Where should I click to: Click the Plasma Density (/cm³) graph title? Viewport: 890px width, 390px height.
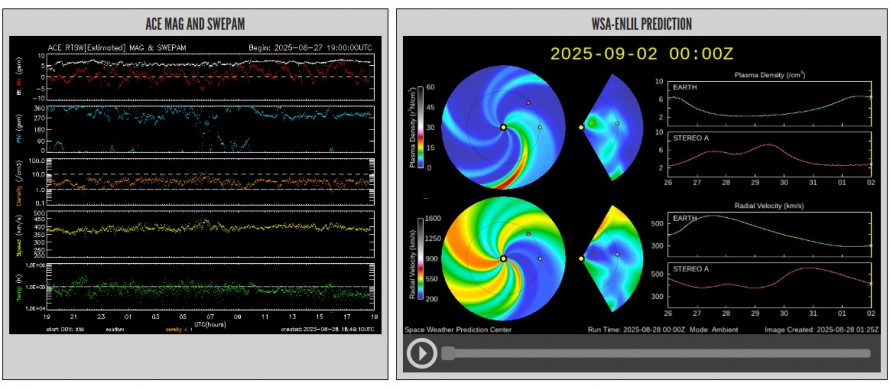(770, 74)
